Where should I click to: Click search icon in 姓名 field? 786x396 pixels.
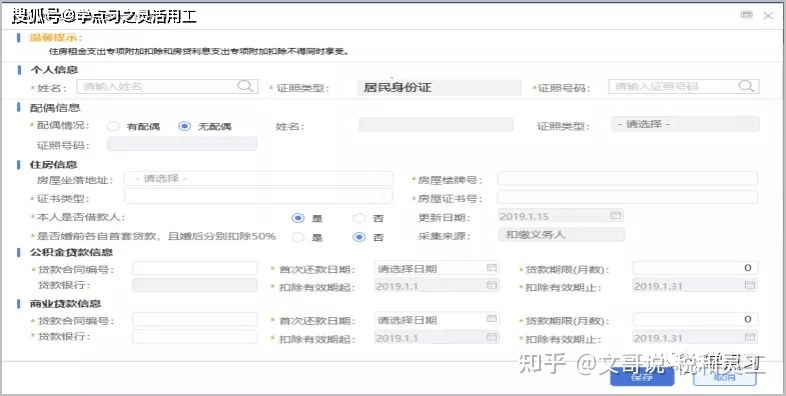(x=245, y=86)
